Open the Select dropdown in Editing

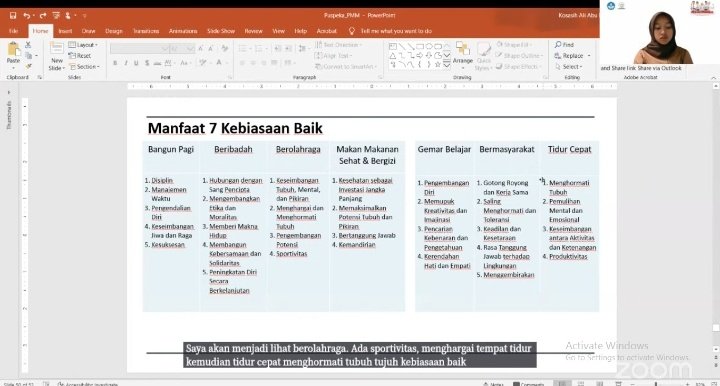click(x=568, y=67)
